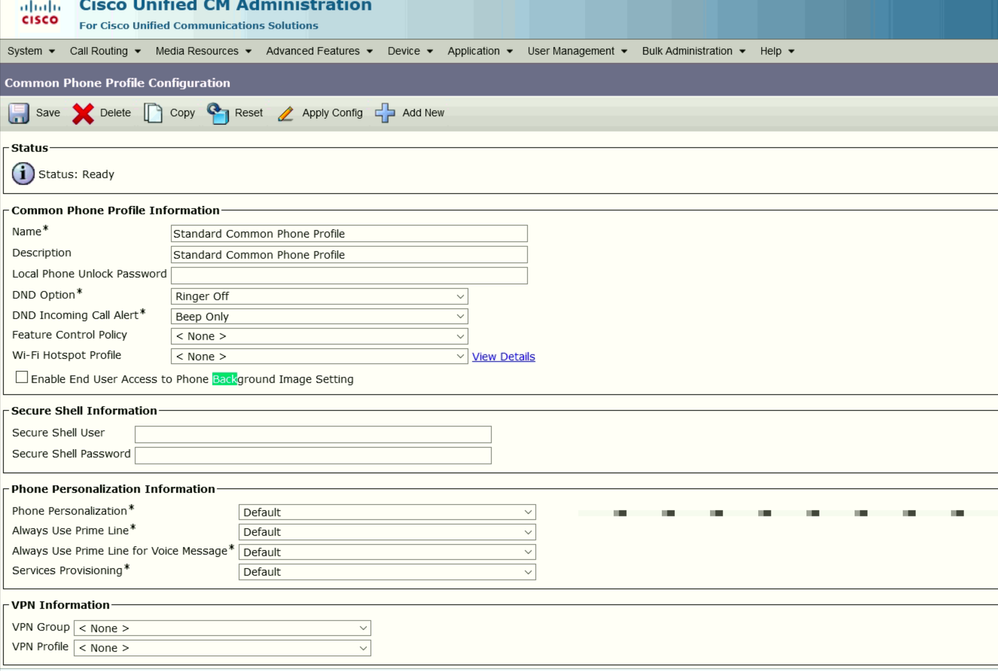Click the For Cisco Unified Communications Solutions text

[x=199, y=25]
